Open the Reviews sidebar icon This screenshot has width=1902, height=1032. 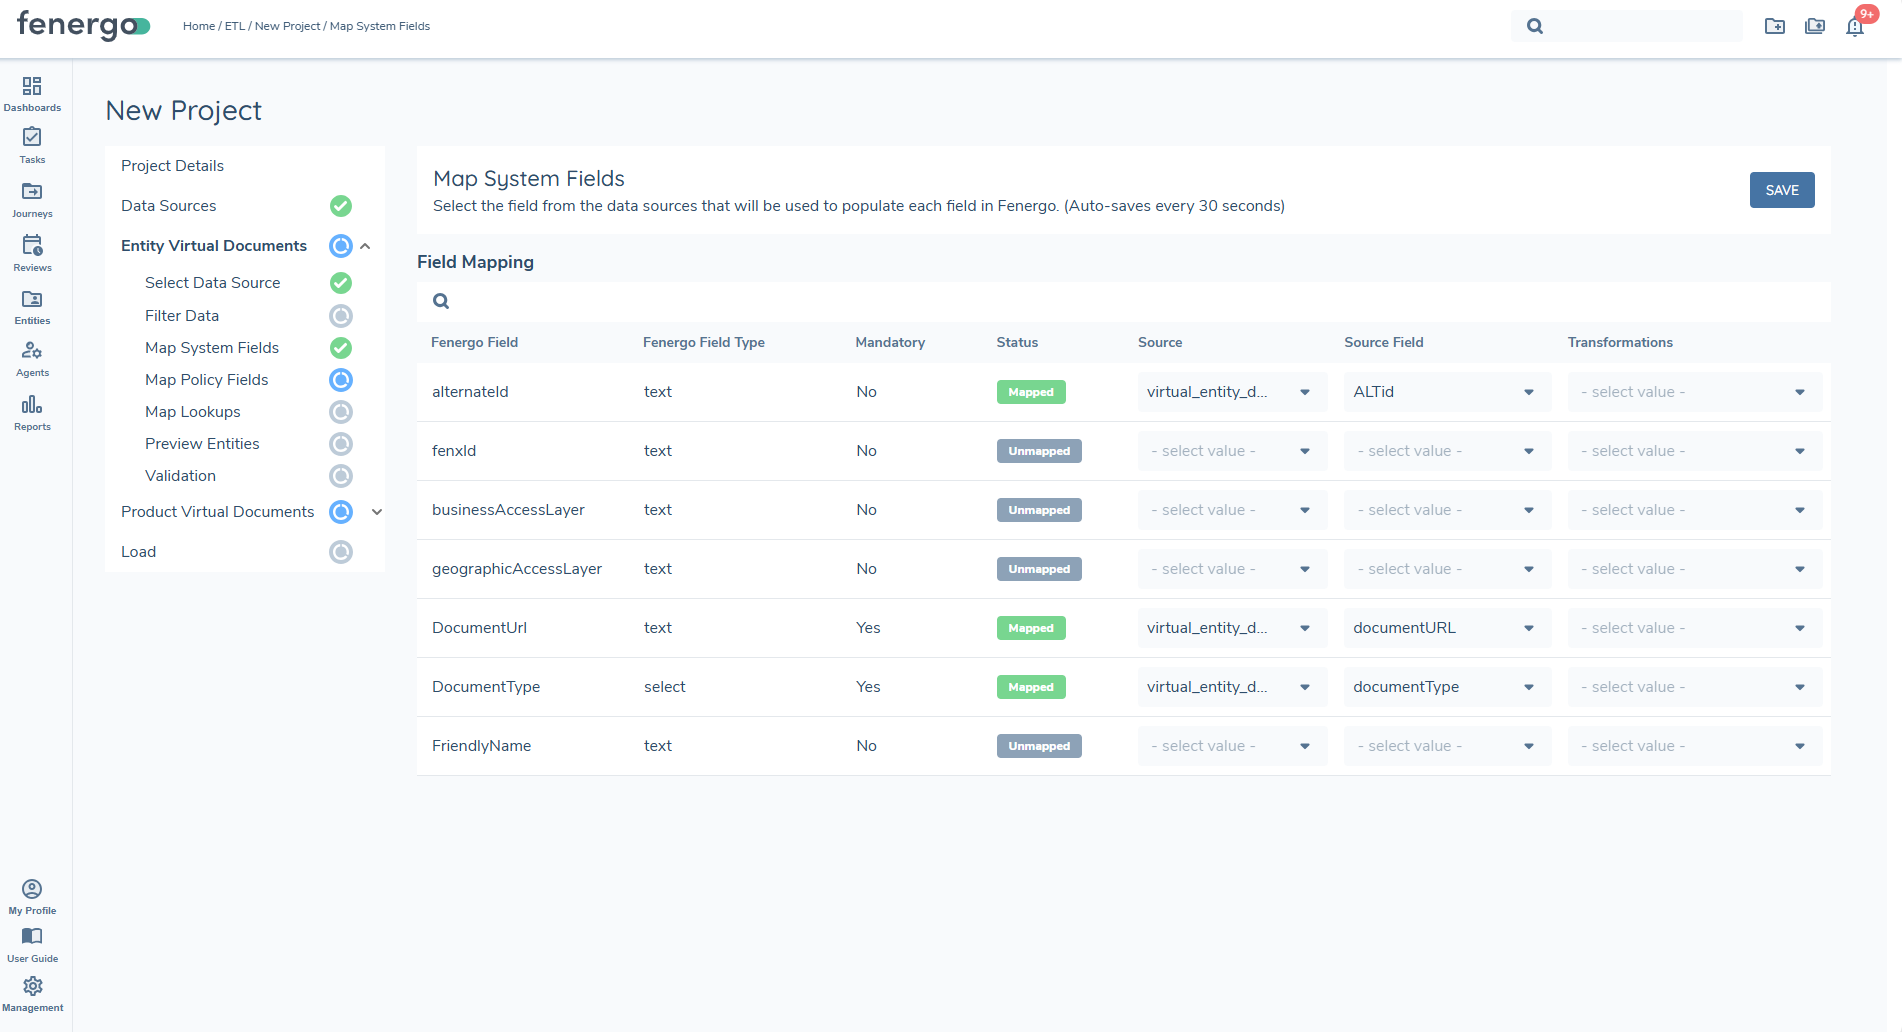tap(32, 253)
